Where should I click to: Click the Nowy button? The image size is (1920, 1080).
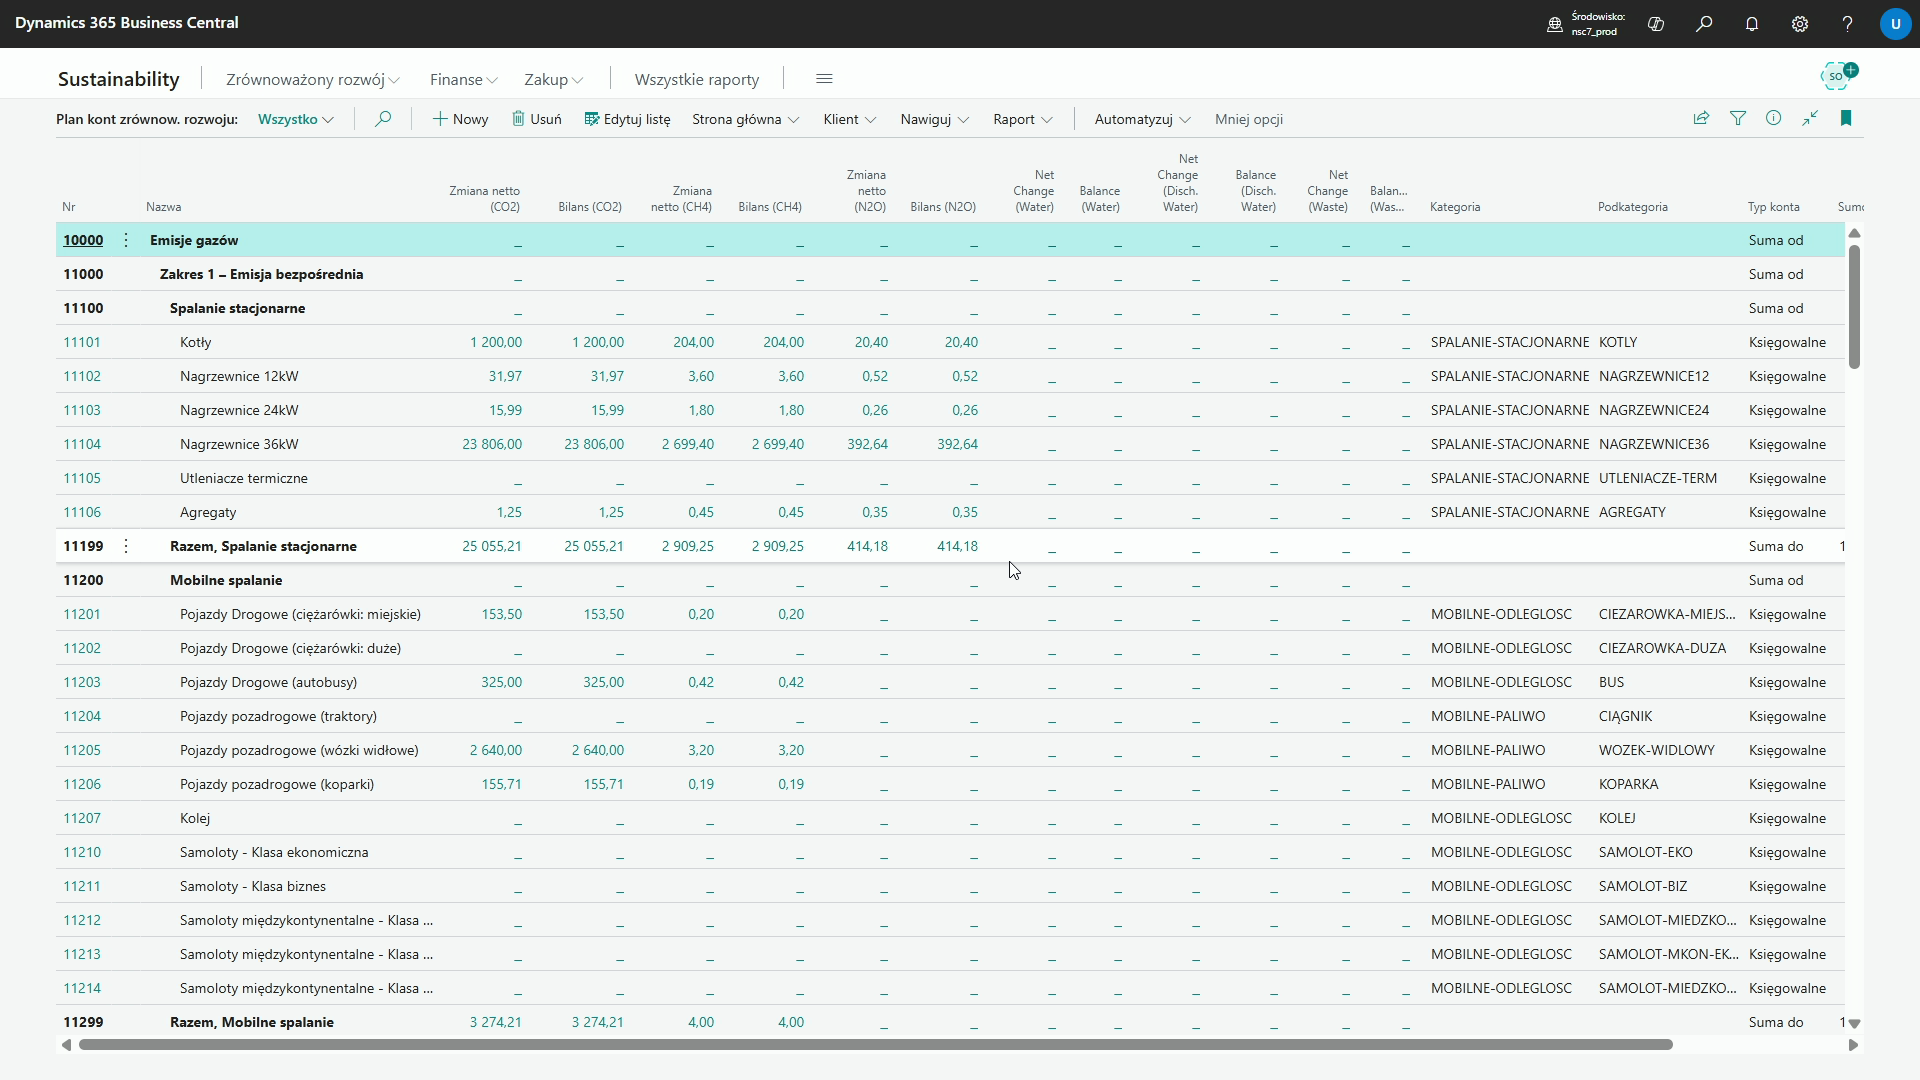460,119
